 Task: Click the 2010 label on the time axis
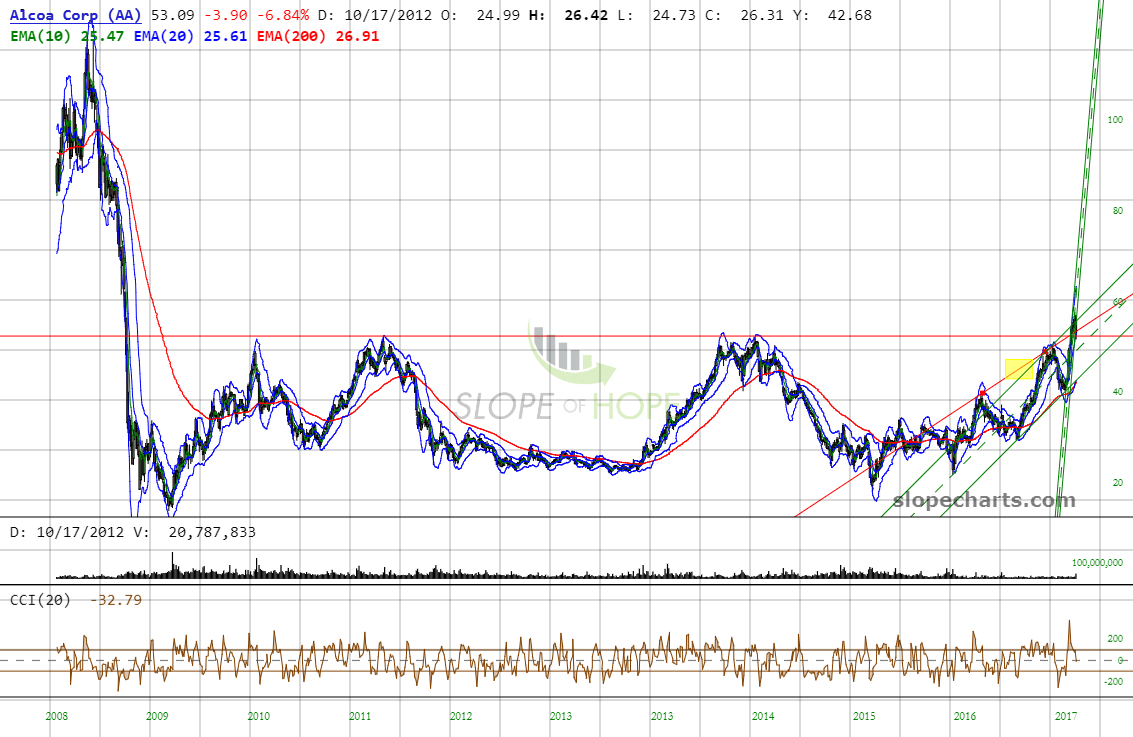259,716
